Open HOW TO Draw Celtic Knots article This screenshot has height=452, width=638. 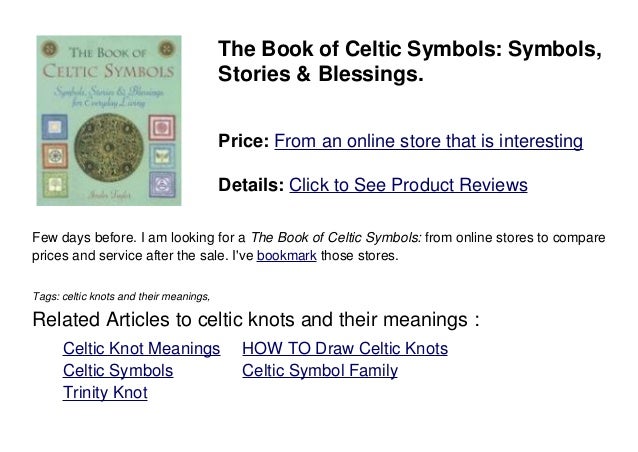tap(345, 349)
